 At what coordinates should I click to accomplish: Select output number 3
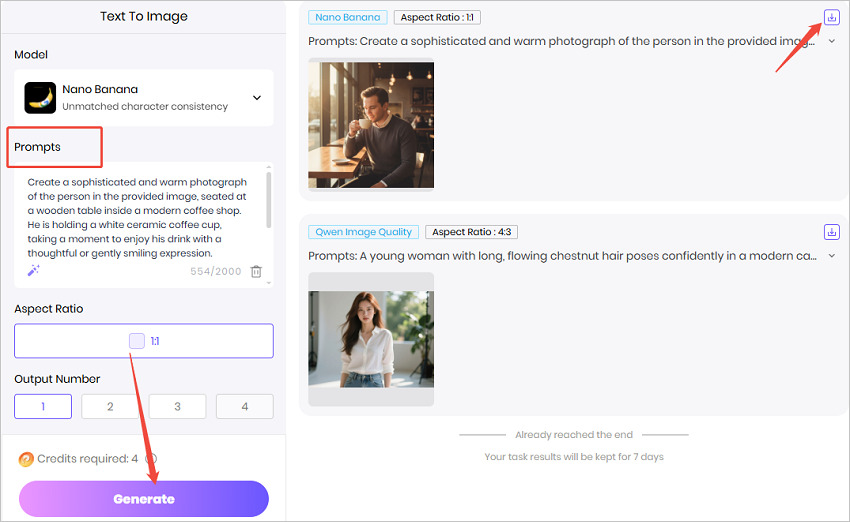click(x=177, y=406)
